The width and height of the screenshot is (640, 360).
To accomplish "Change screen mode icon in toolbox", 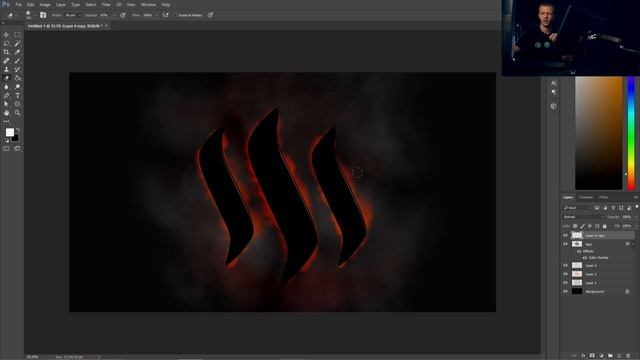I will click(x=17, y=149).
